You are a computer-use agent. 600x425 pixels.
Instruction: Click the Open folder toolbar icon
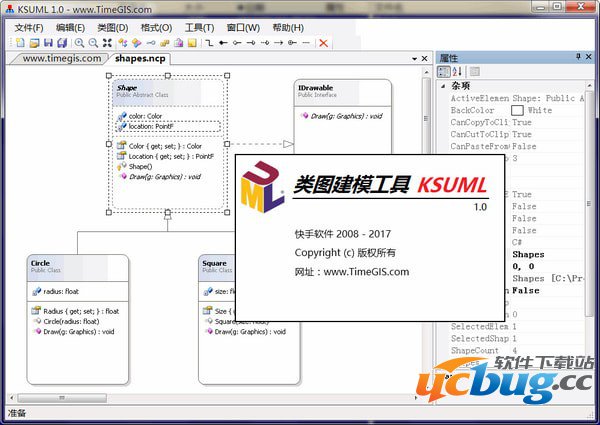34,43
